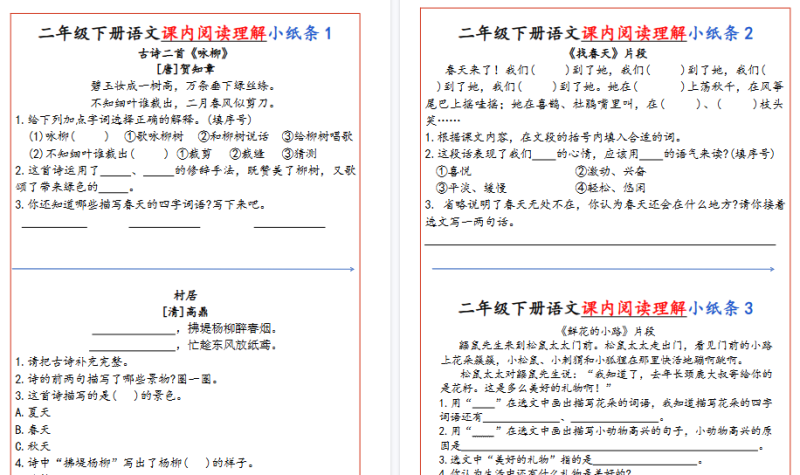Click the answer blank after "指的是"
The image size is (800, 475).
click(x=645, y=461)
